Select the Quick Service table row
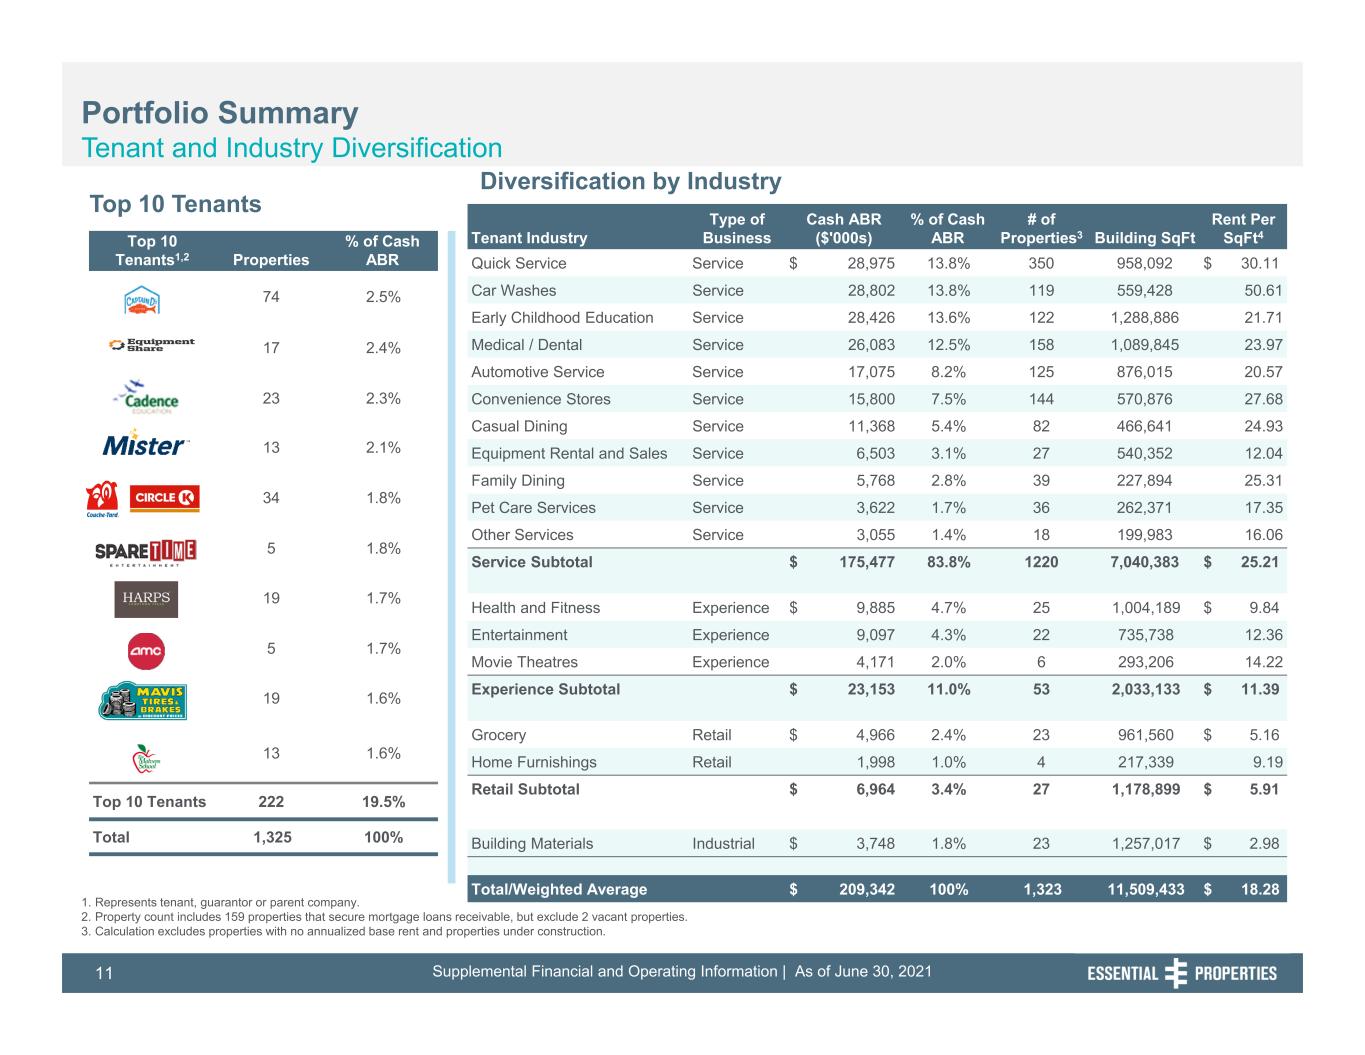Image resolution: width=1365 pixels, height=1055 pixels. tap(877, 263)
